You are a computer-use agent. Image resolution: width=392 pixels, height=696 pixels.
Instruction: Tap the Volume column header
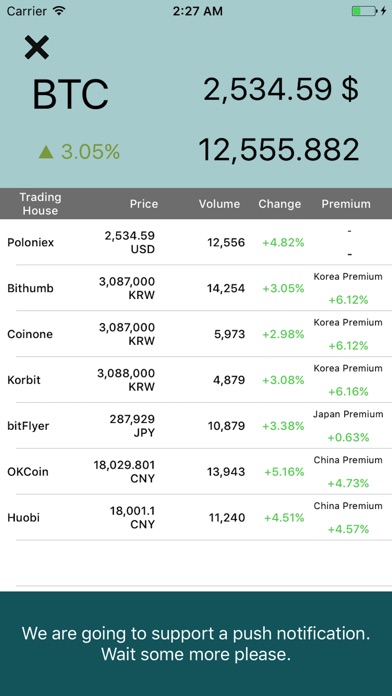pos(219,204)
